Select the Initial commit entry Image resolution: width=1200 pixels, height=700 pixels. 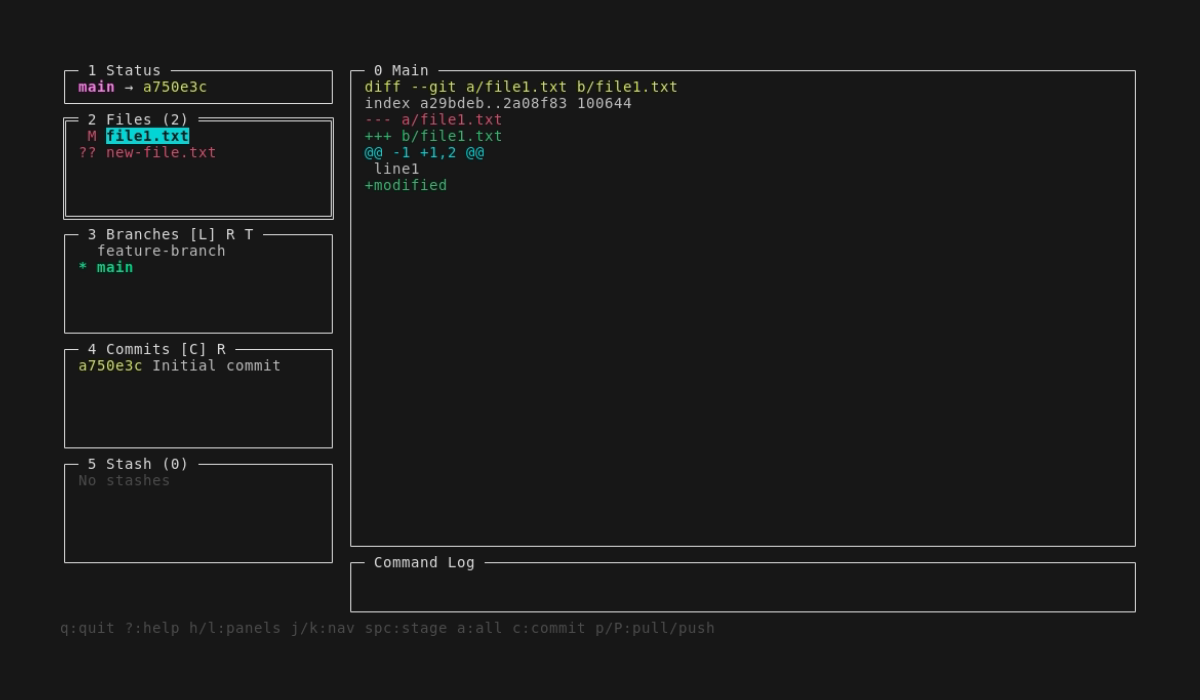(216, 366)
